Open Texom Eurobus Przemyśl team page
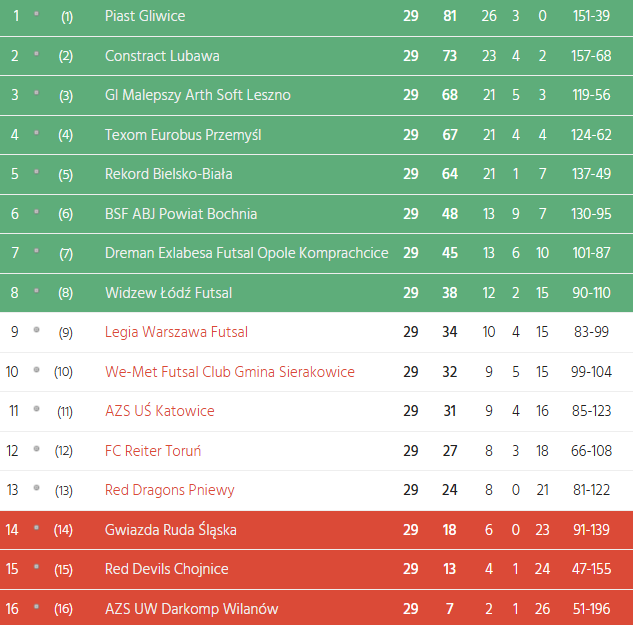 [183, 135]
